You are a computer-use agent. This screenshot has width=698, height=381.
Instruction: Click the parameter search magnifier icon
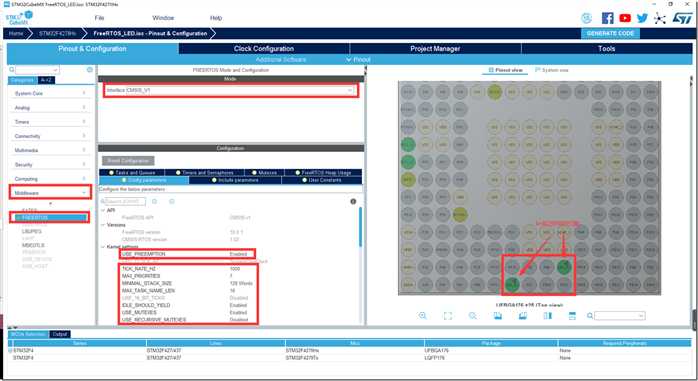(103, 202)
